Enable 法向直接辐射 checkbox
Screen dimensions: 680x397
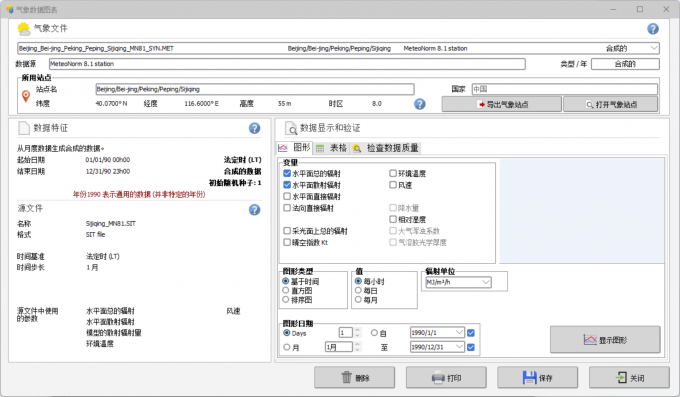pos(287,208)
